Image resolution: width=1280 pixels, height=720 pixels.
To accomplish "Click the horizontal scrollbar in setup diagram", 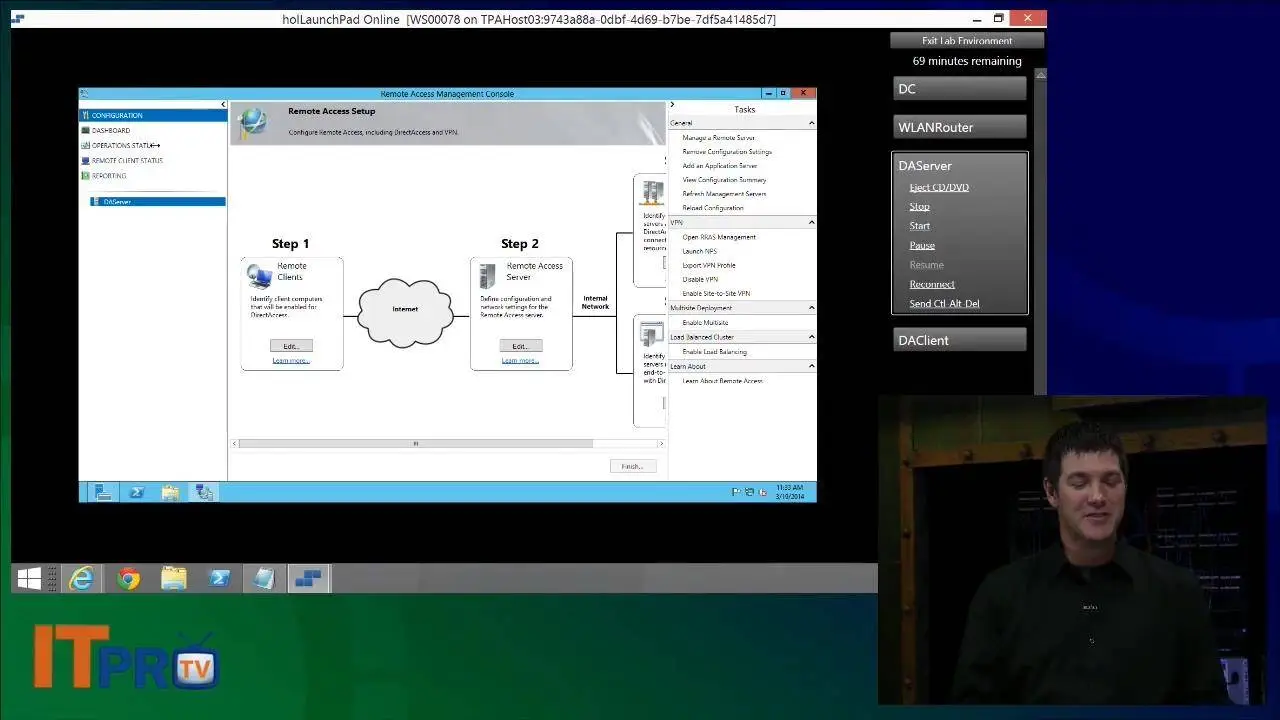I will [x=415, y=443].
